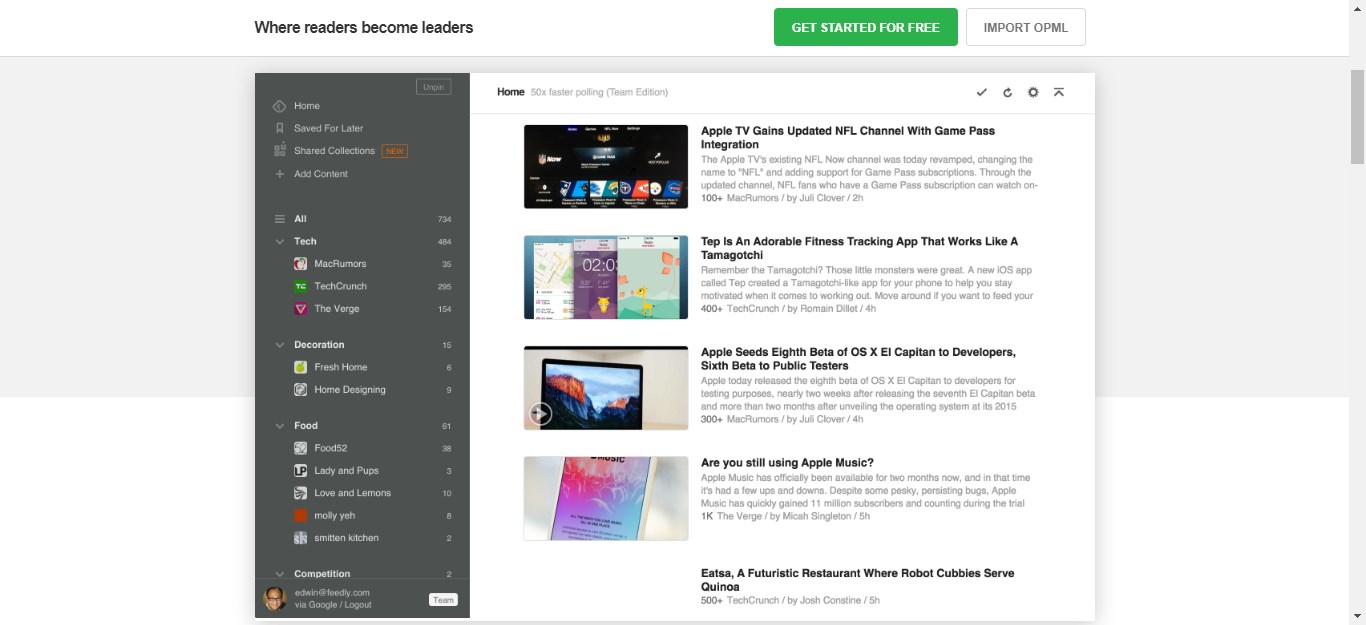Click the TechCrunch feed icon
The image size is (1366, 625).
pos(301,286)
